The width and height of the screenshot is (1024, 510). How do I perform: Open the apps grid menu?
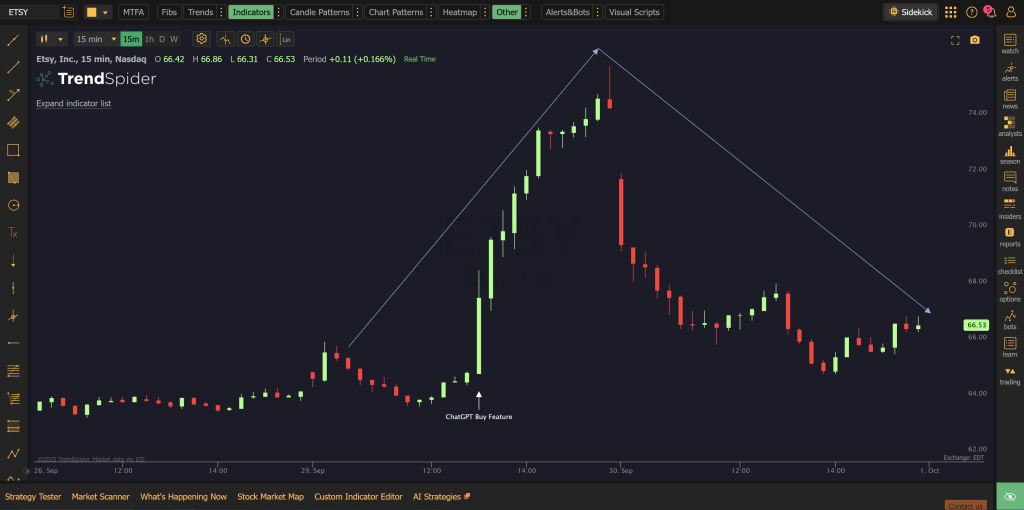[951, 12]
